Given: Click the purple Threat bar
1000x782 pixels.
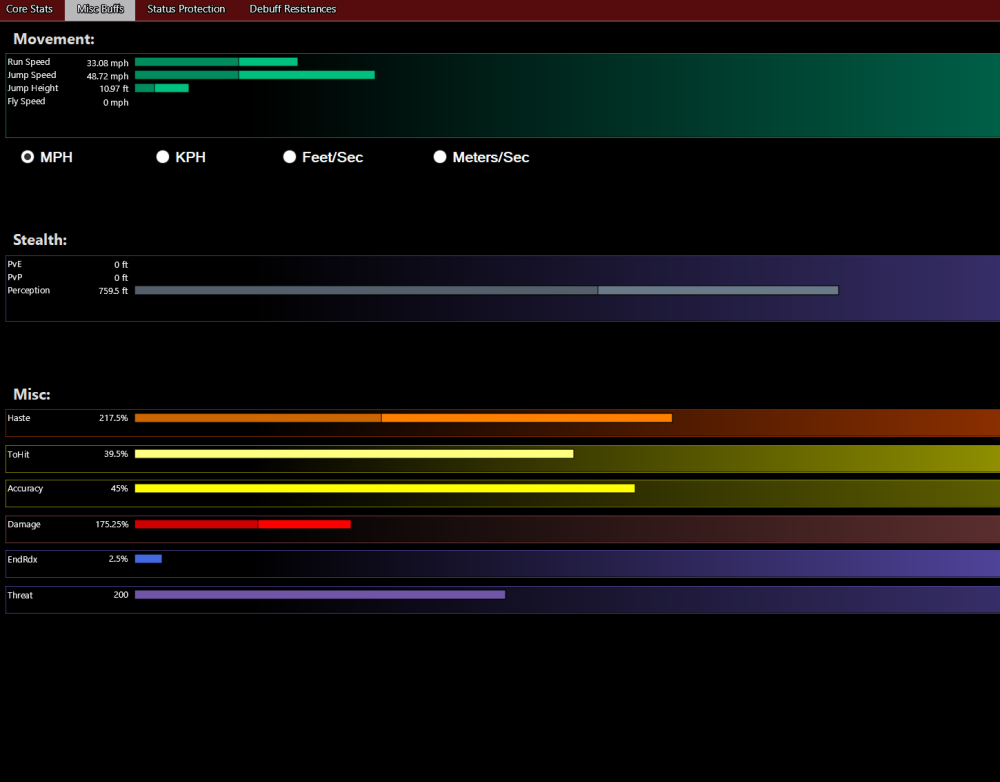Looking at the screenshot, I should coord(320,595).
